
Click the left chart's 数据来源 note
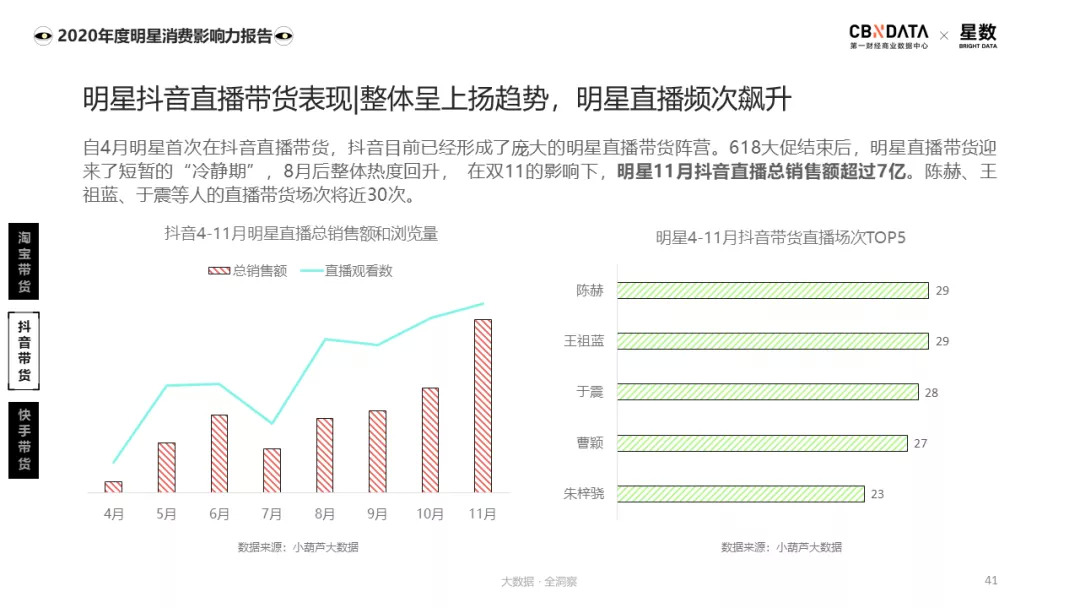click(x=298, y=547)
